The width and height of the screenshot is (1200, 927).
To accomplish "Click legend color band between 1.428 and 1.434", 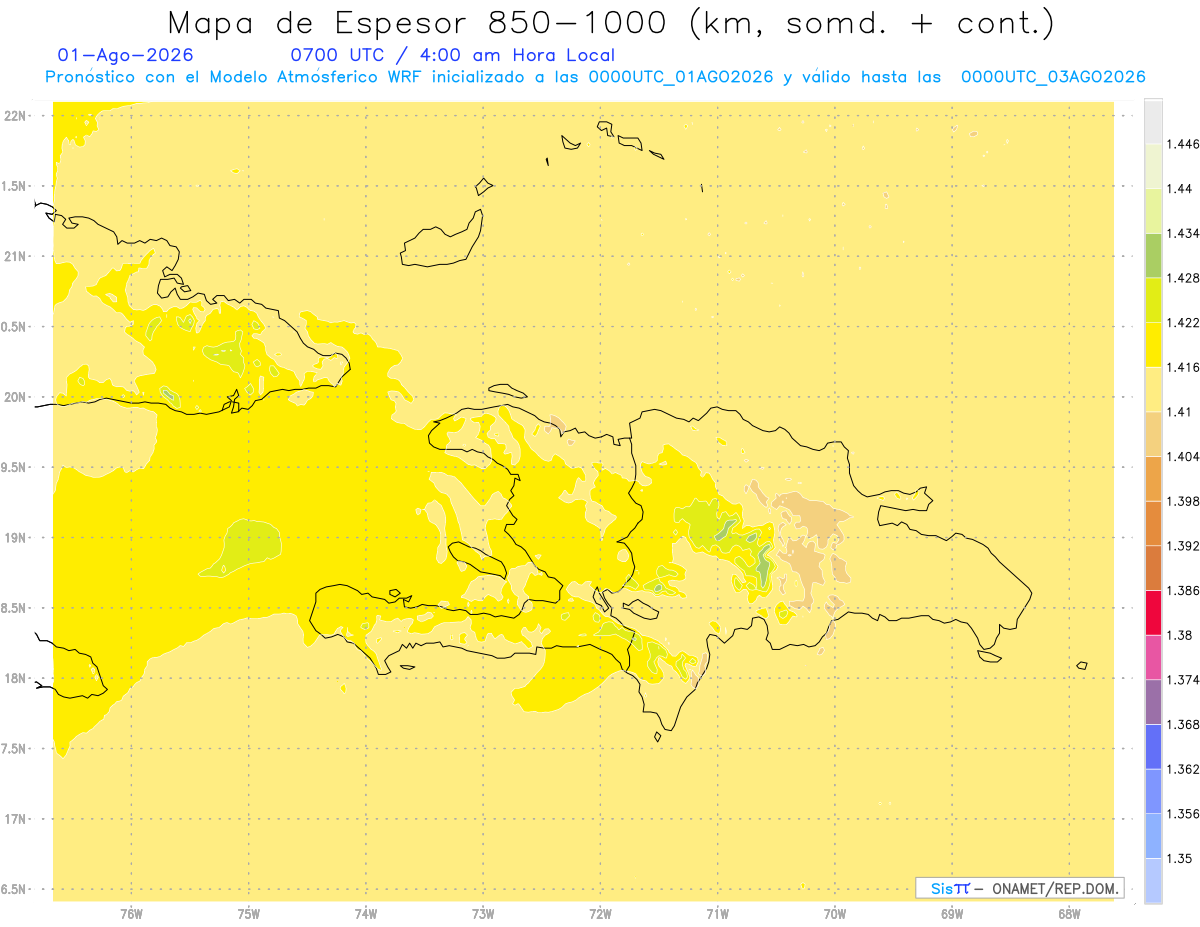I will pos(1153,255).
